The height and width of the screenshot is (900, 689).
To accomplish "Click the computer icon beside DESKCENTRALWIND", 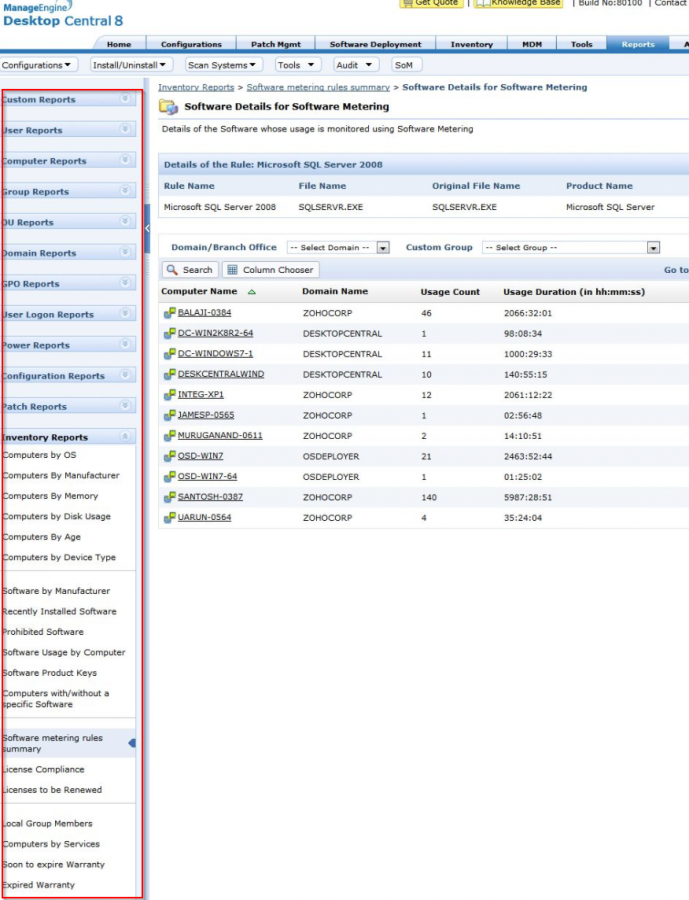I will pos(169,374).
